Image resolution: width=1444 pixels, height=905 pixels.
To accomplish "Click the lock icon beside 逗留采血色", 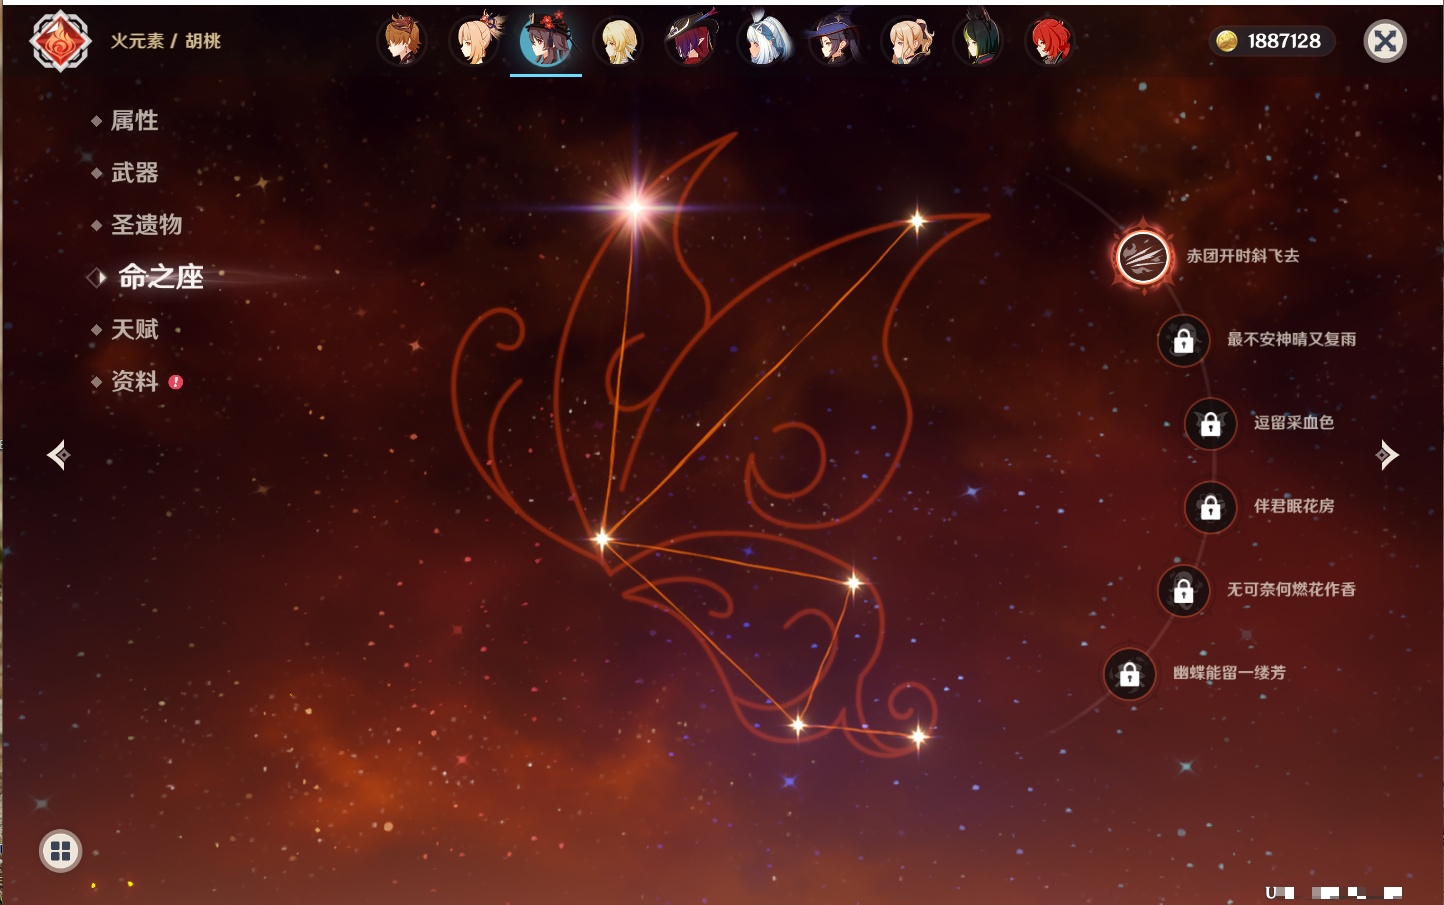I will [x=1210, y=424].
